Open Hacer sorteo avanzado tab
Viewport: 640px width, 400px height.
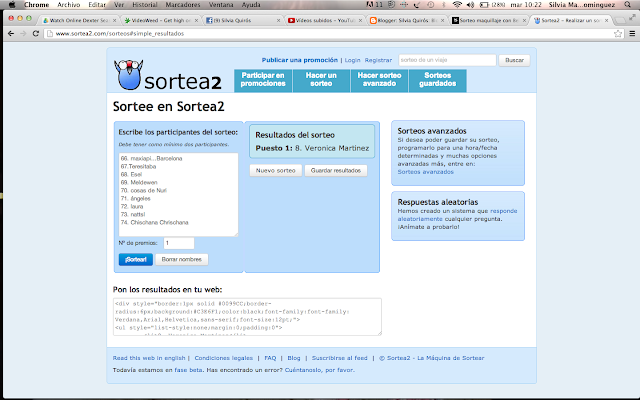(x=379, y=80)
